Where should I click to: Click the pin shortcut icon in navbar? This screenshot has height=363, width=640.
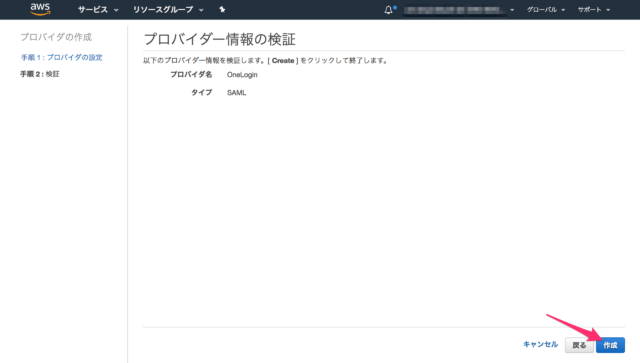[x=222, y=9]
